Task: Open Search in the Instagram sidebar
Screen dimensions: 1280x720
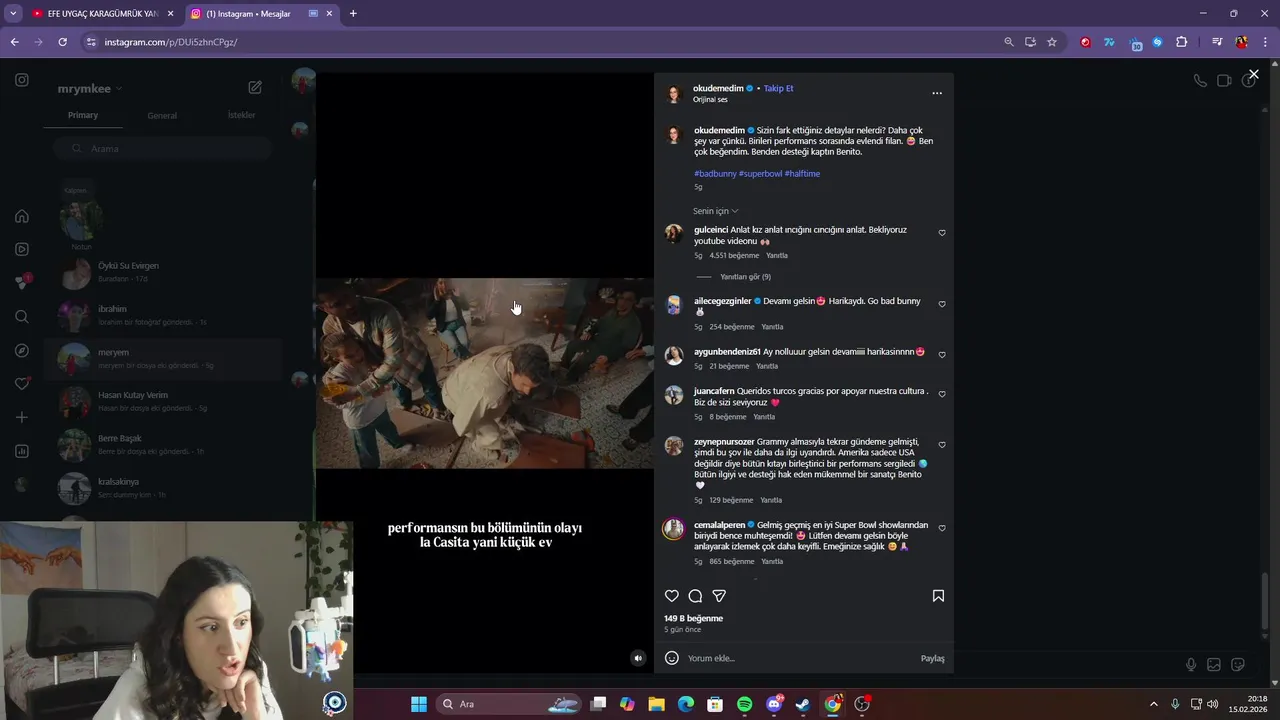Action: (x=22, y=317)
